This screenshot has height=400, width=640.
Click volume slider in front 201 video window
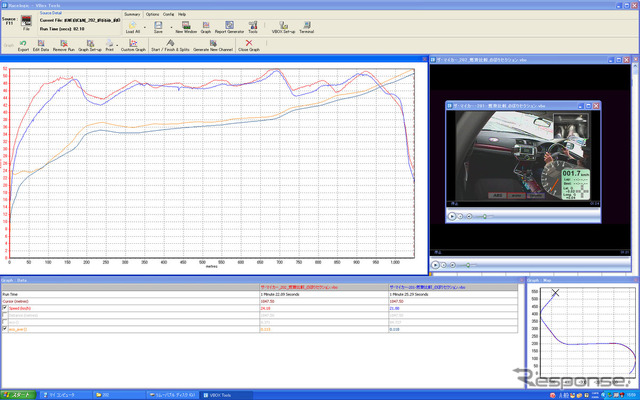point(484,216)
